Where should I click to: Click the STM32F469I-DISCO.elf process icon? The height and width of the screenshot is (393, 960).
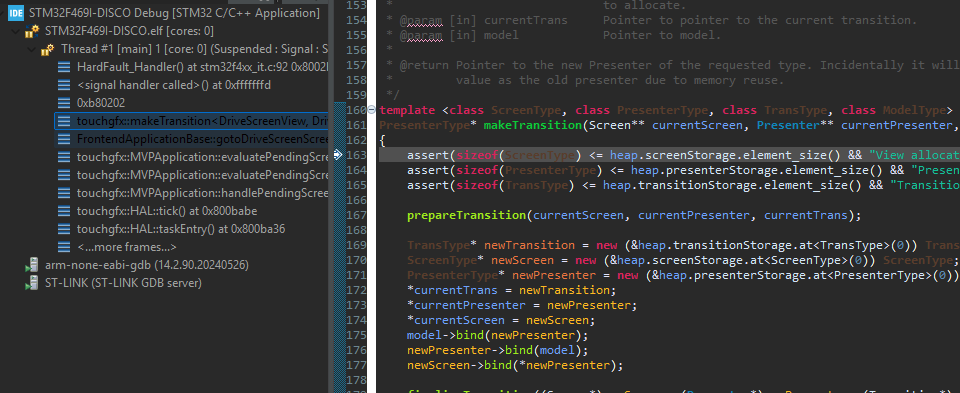coord(32,31)
